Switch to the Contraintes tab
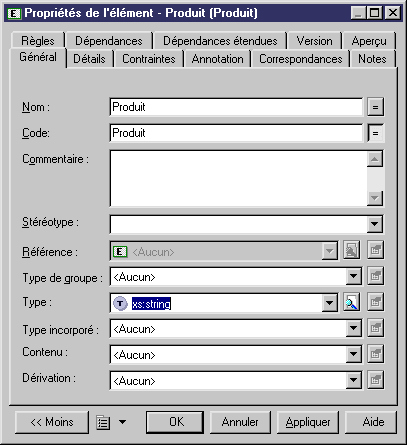This screenshot has height=445, width=407. pos(149,59)
